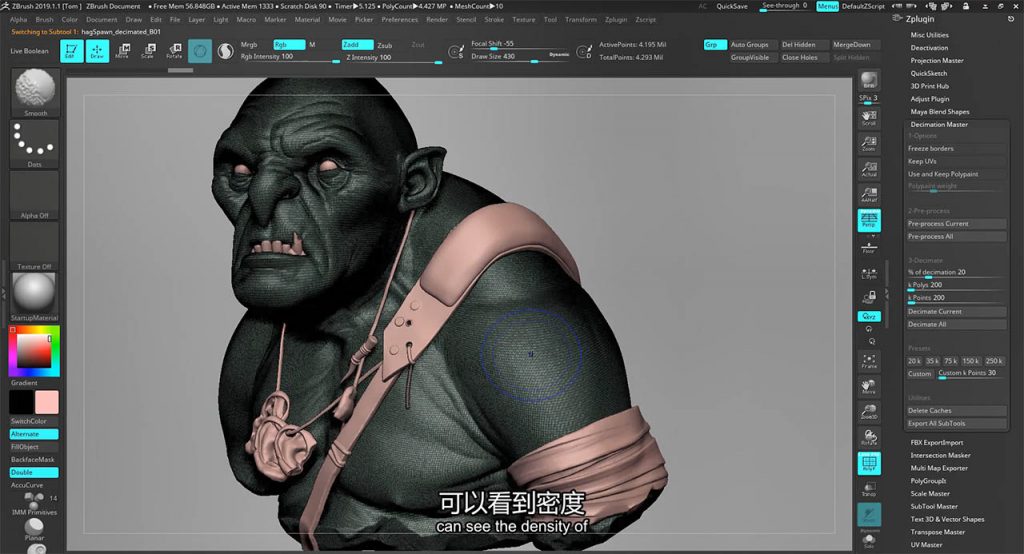Select the Draw mode icon
Screen dimensions: 1024x554
[97, 51]
